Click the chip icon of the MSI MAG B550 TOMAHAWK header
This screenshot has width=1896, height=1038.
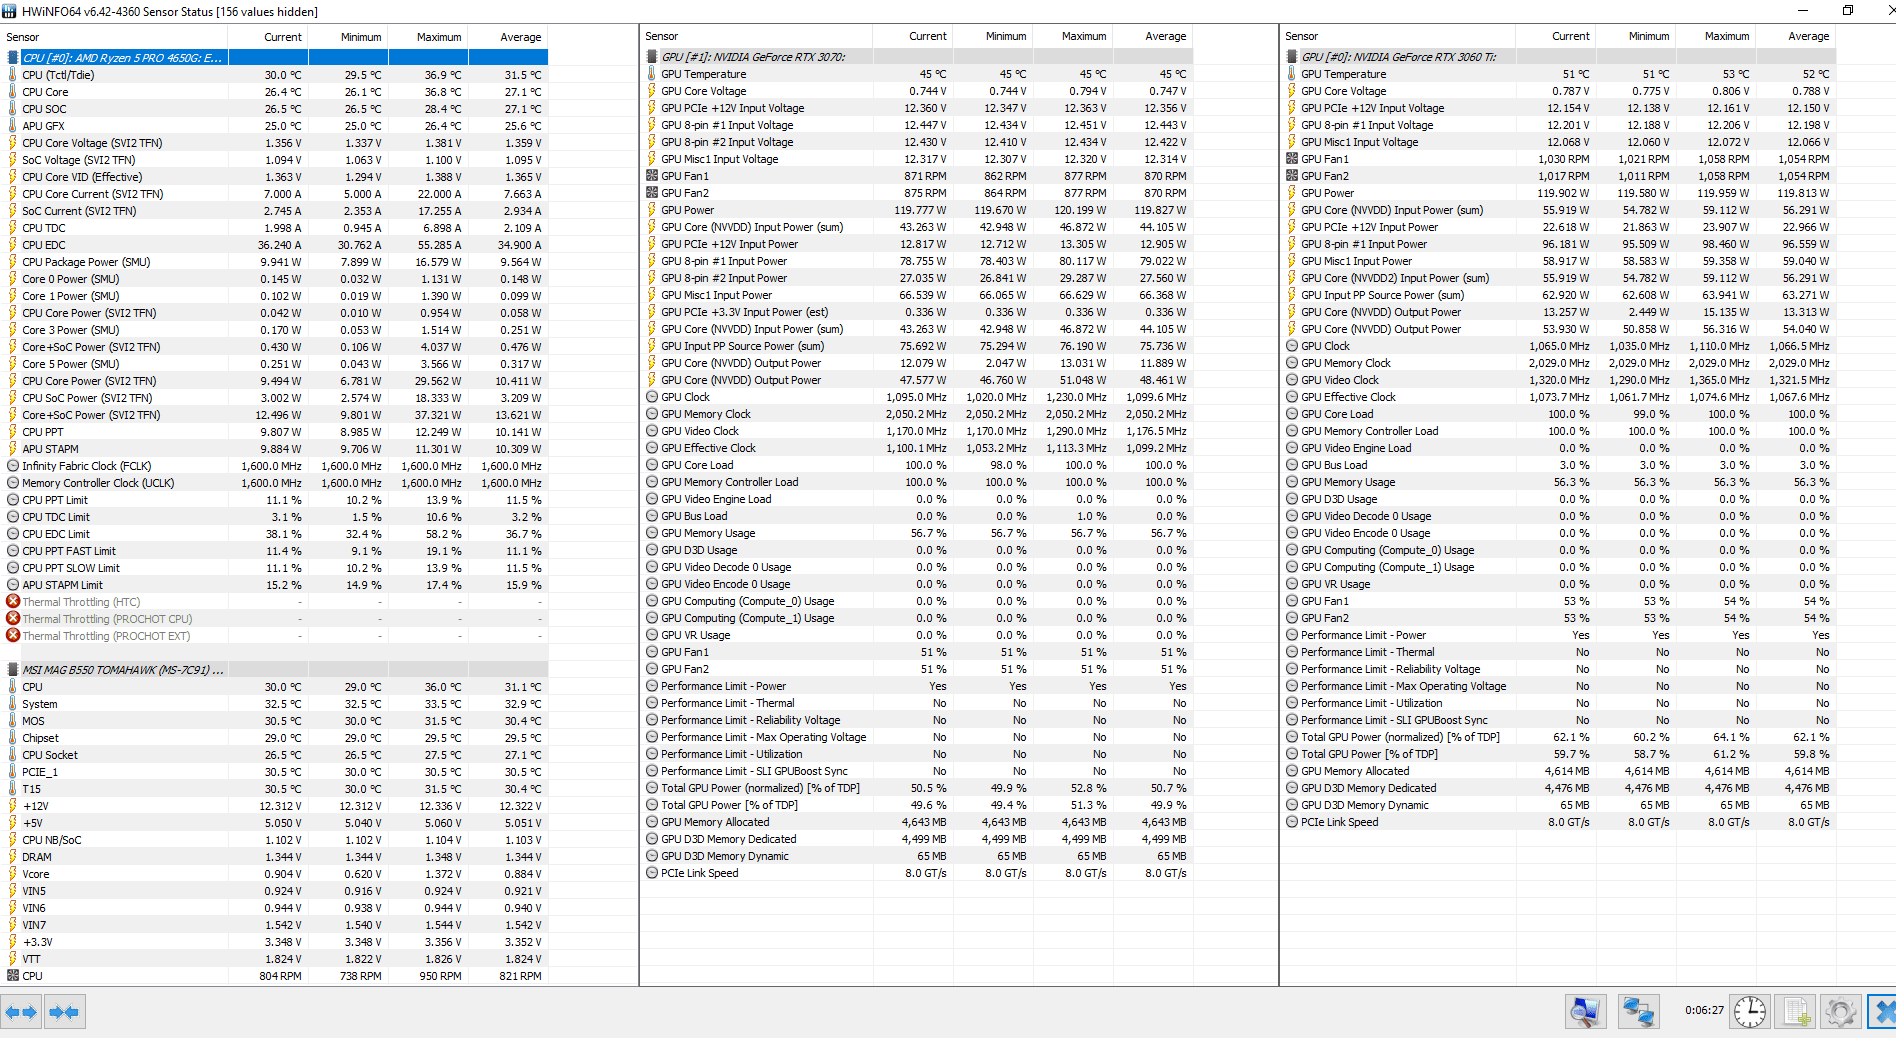click(13, 670)
